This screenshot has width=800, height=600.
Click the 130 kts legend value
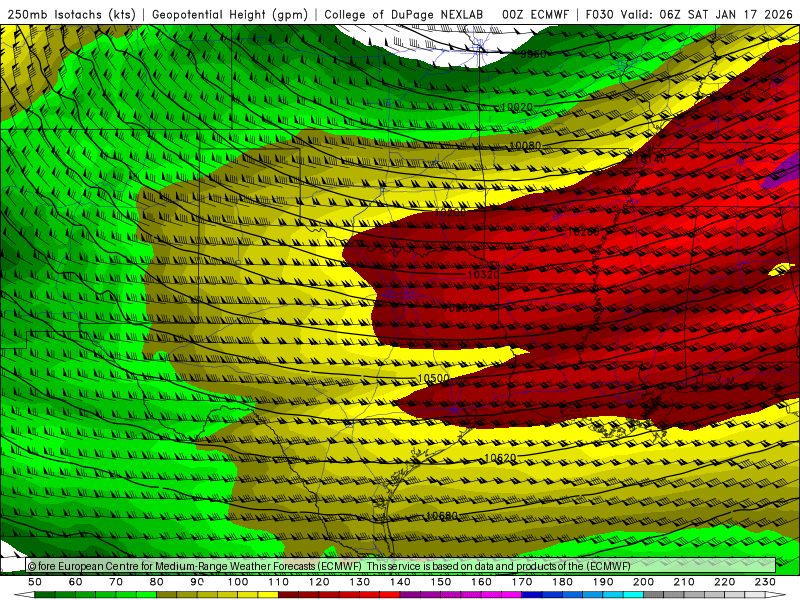(x=360, y=582)
